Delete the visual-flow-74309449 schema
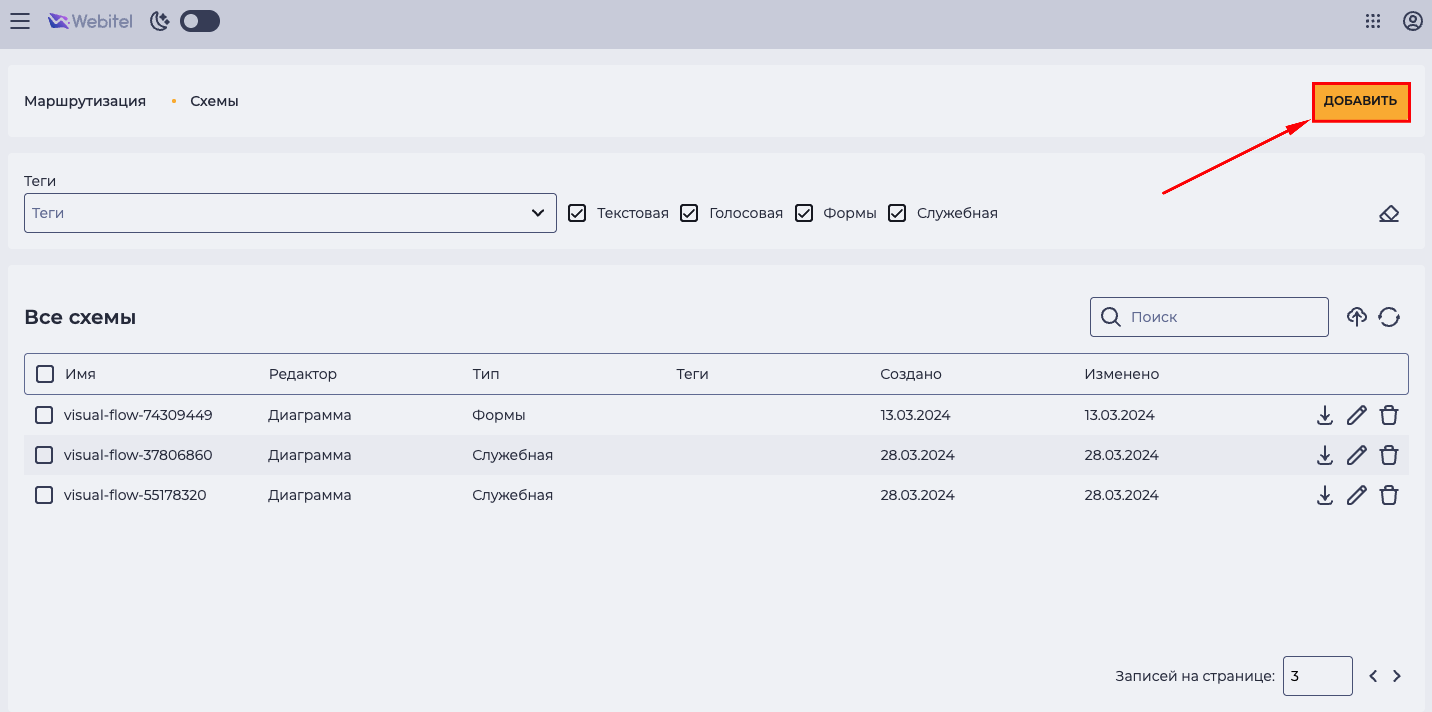 coord(1388,415)
